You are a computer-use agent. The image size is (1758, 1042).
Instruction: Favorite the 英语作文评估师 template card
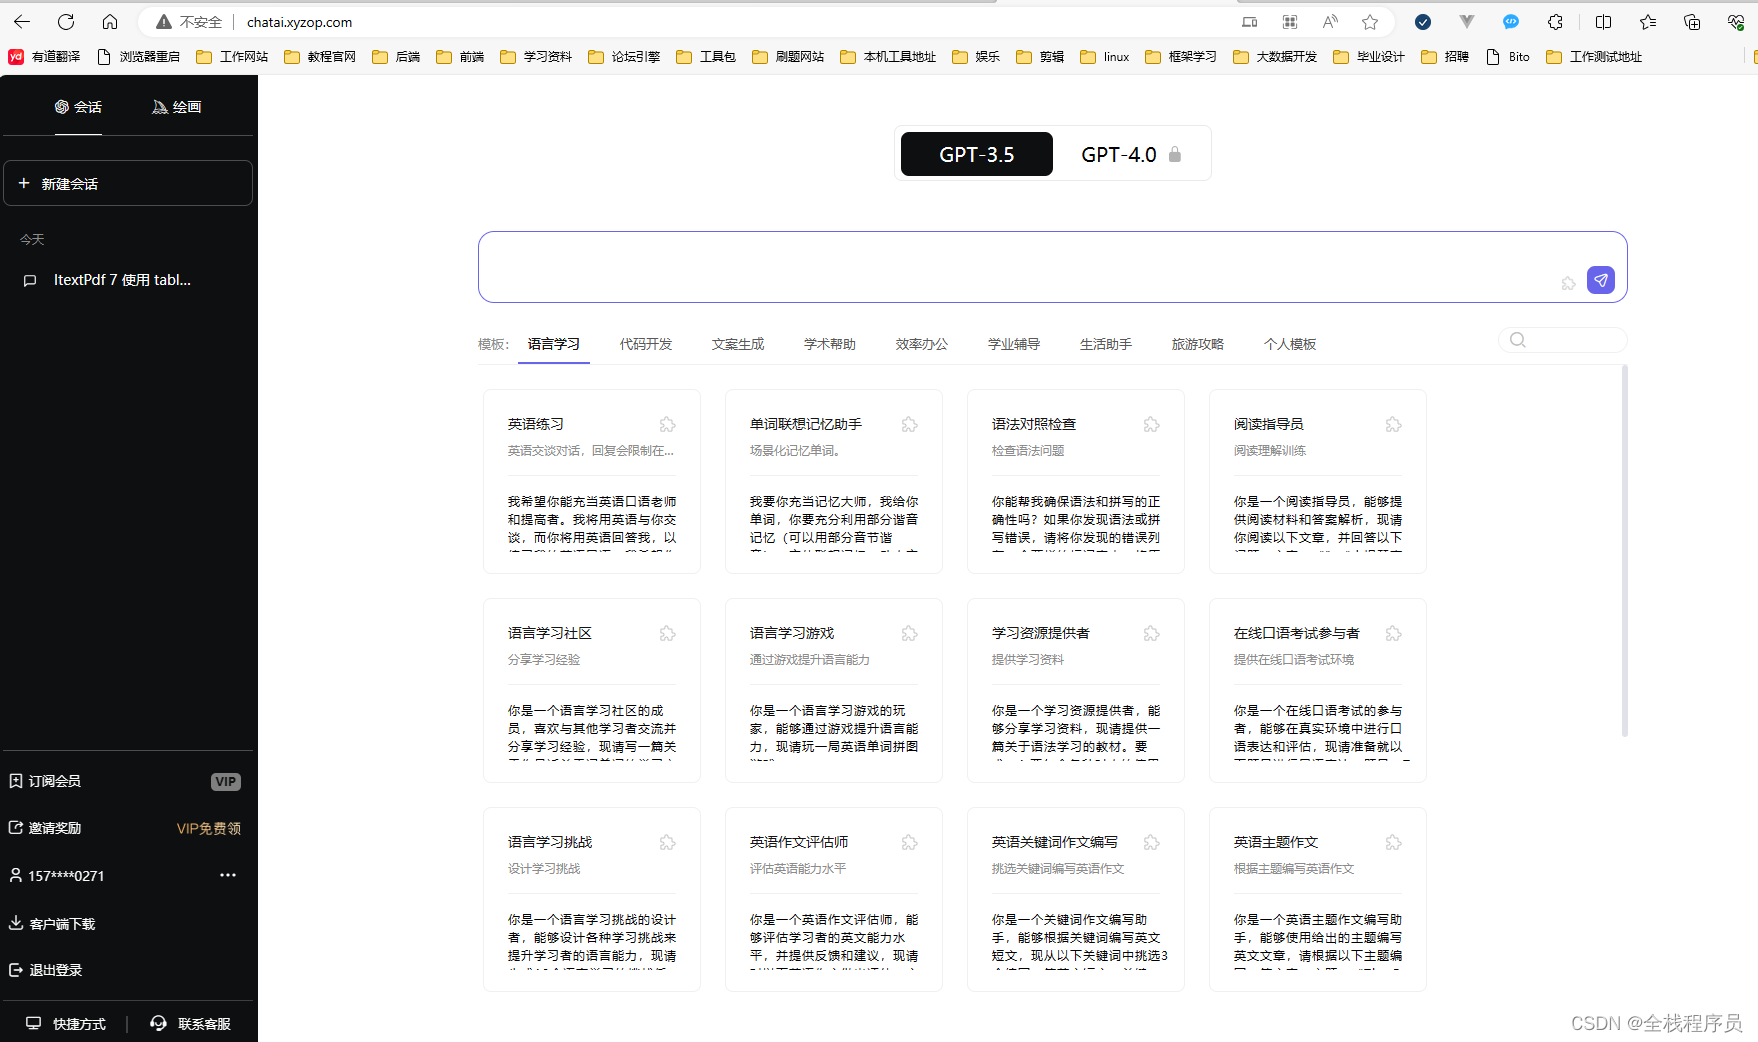tap(909, 843)
